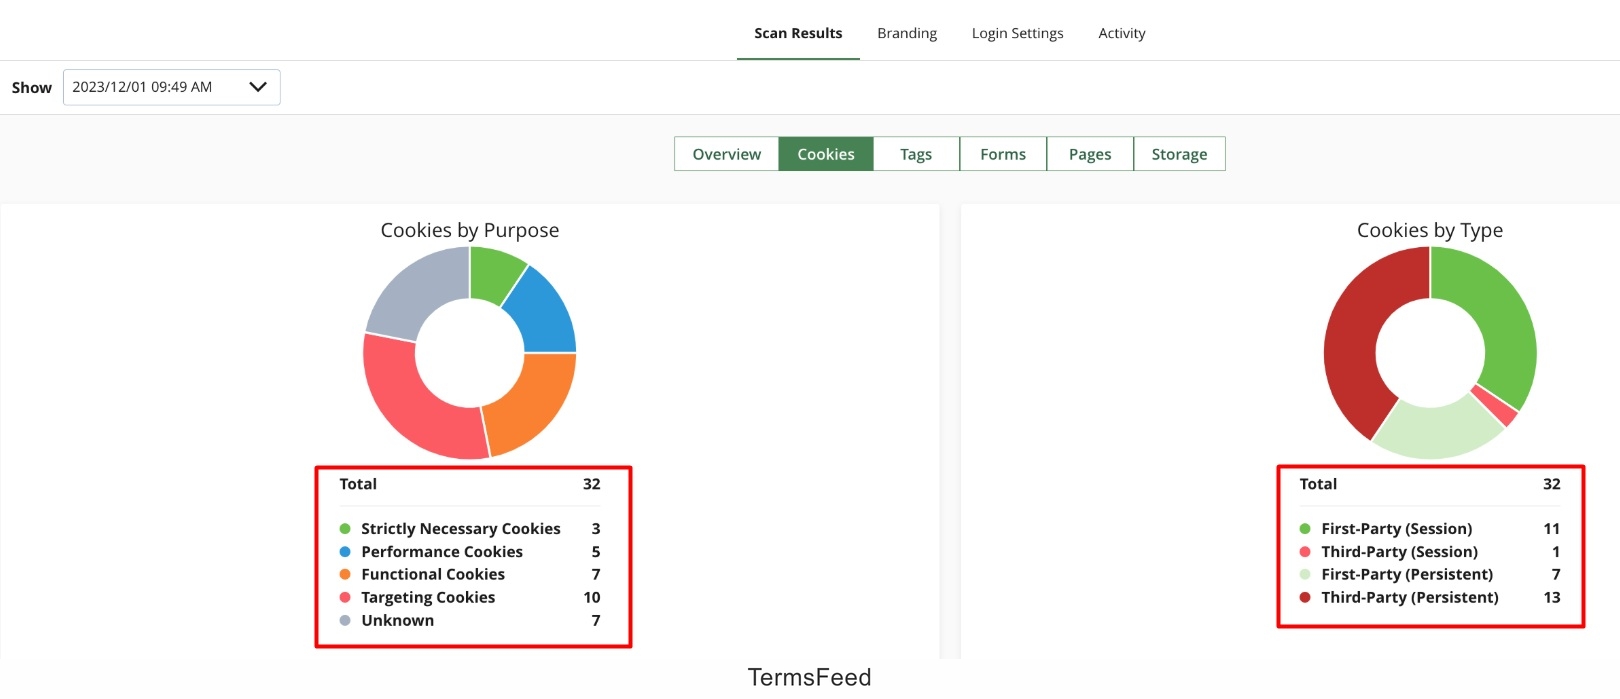Open the scan date dropdown

pyautogui.click(x=171, y=87)
